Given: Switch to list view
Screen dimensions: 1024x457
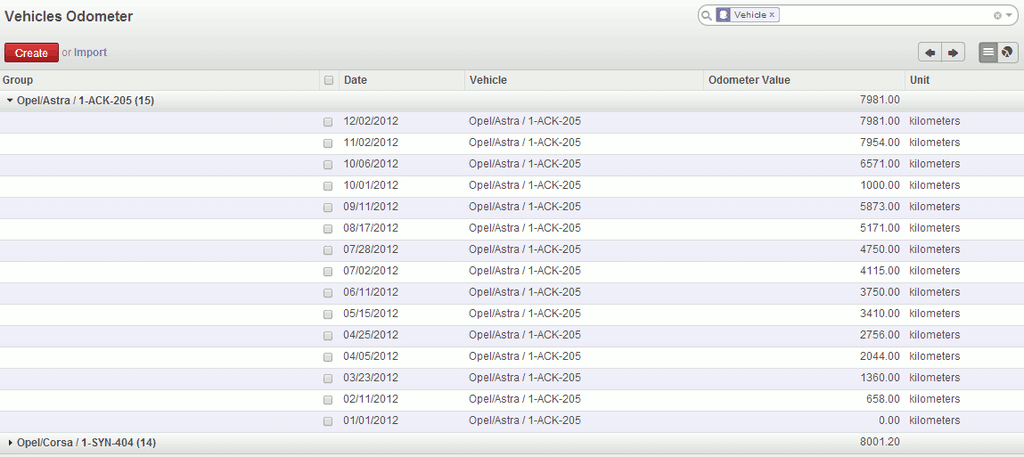Looking at the screenshot, I should tap(988, 53).
